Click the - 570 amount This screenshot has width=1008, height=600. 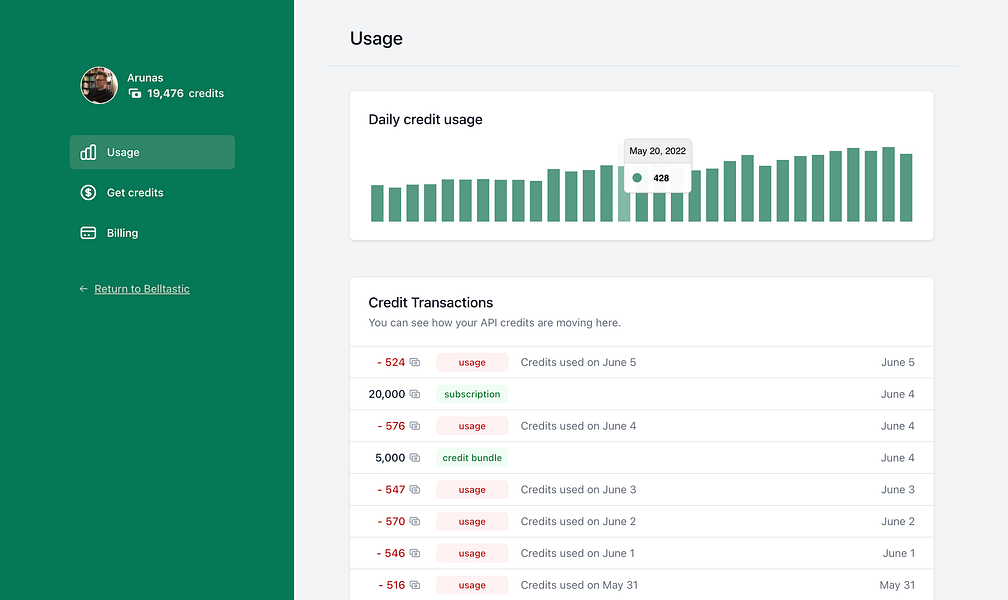point(391,521)
